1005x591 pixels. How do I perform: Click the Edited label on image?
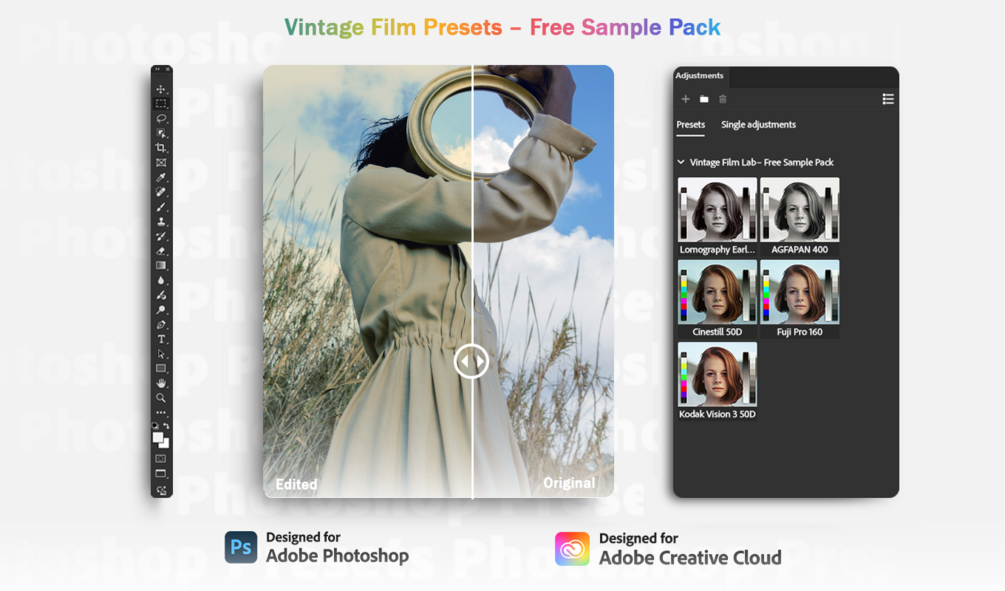(x=296, y=485)
